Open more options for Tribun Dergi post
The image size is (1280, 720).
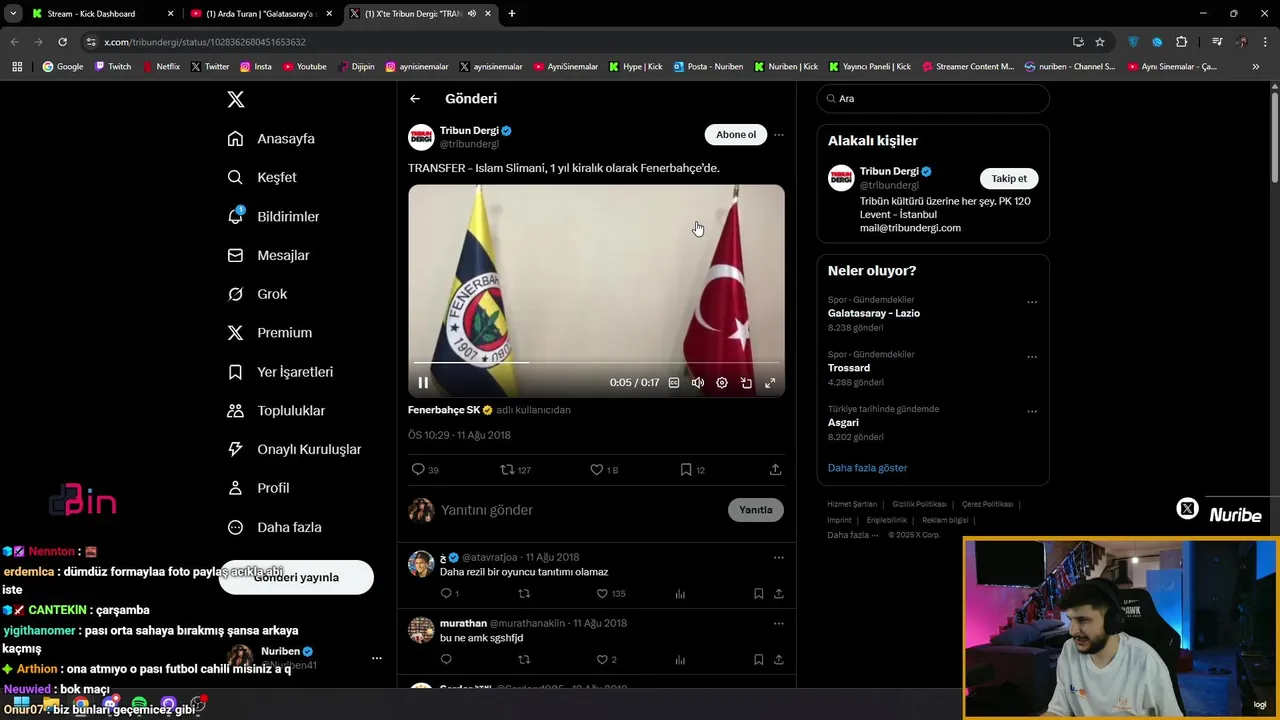[778, 134]
